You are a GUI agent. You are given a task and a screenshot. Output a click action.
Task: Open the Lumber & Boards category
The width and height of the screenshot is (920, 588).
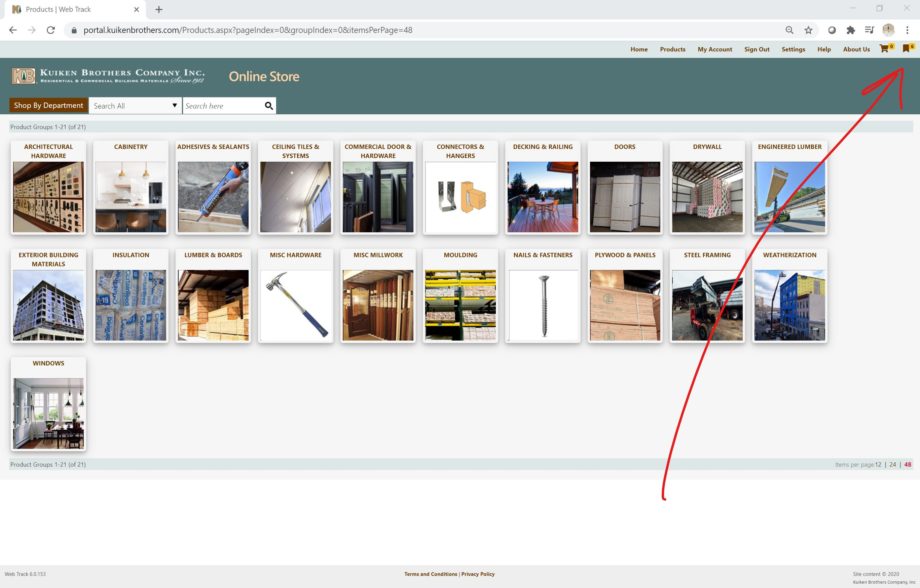tap(213, 296)
